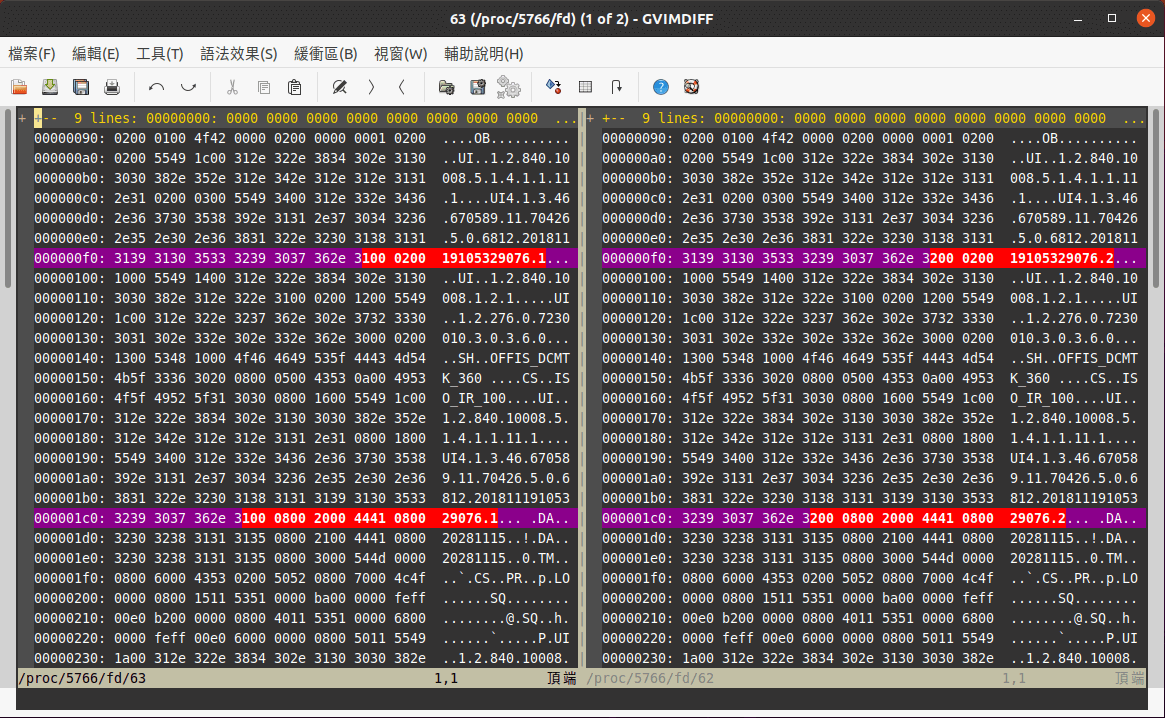Click line 00000140 in left pane
This screenshot has height=718, width=1165.
click(x=305, y=358)
